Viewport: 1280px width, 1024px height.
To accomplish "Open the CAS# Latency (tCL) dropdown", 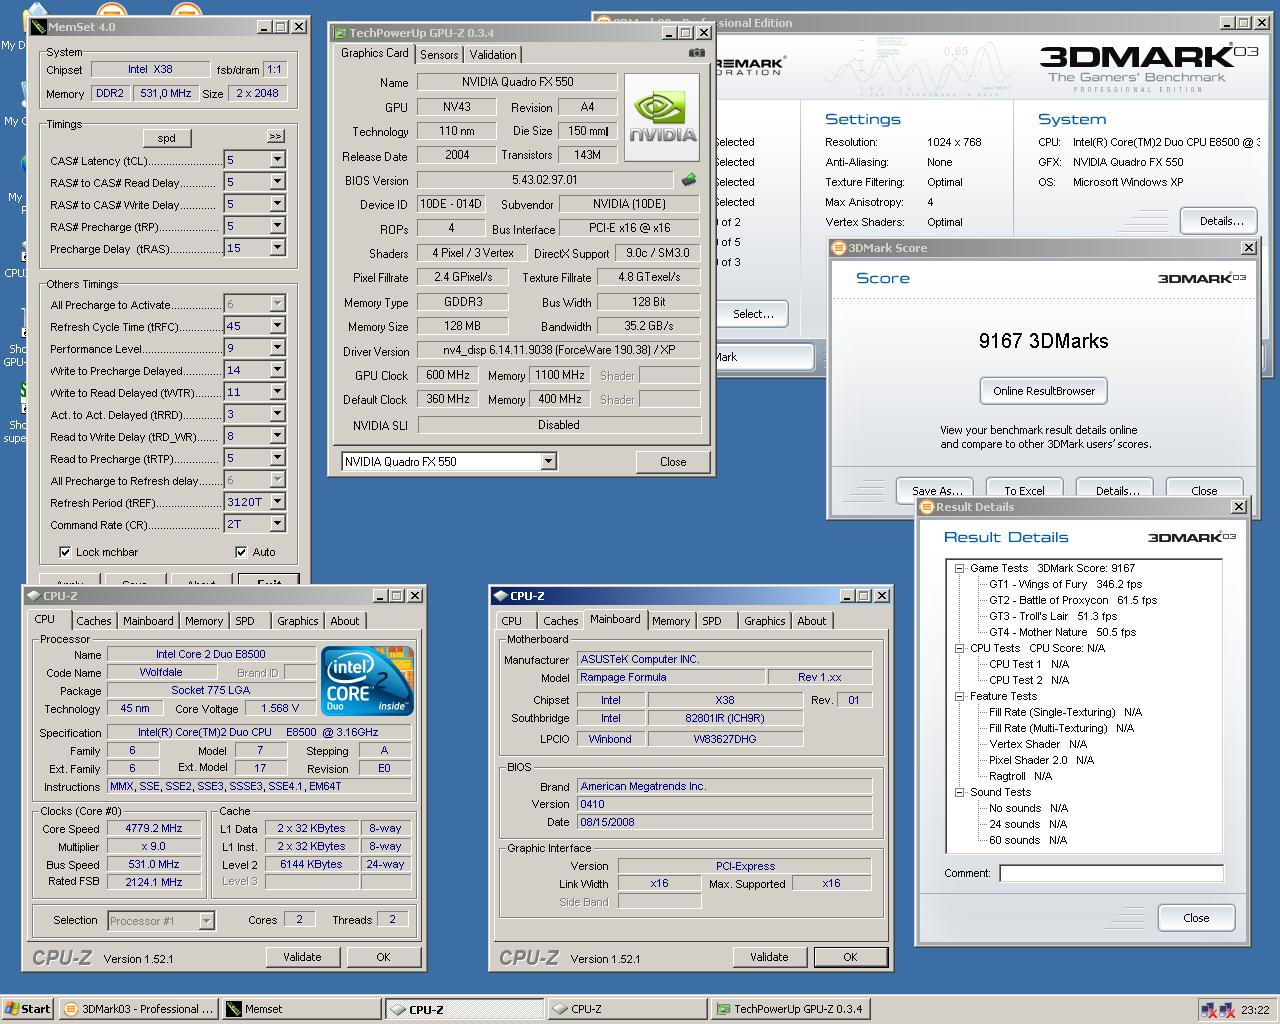I will (277, 160).
